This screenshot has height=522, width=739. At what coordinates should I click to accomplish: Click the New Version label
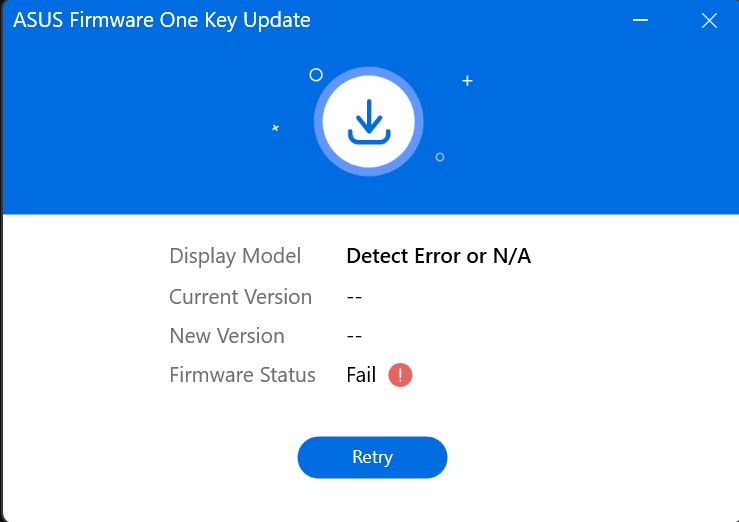click(227, 336)
